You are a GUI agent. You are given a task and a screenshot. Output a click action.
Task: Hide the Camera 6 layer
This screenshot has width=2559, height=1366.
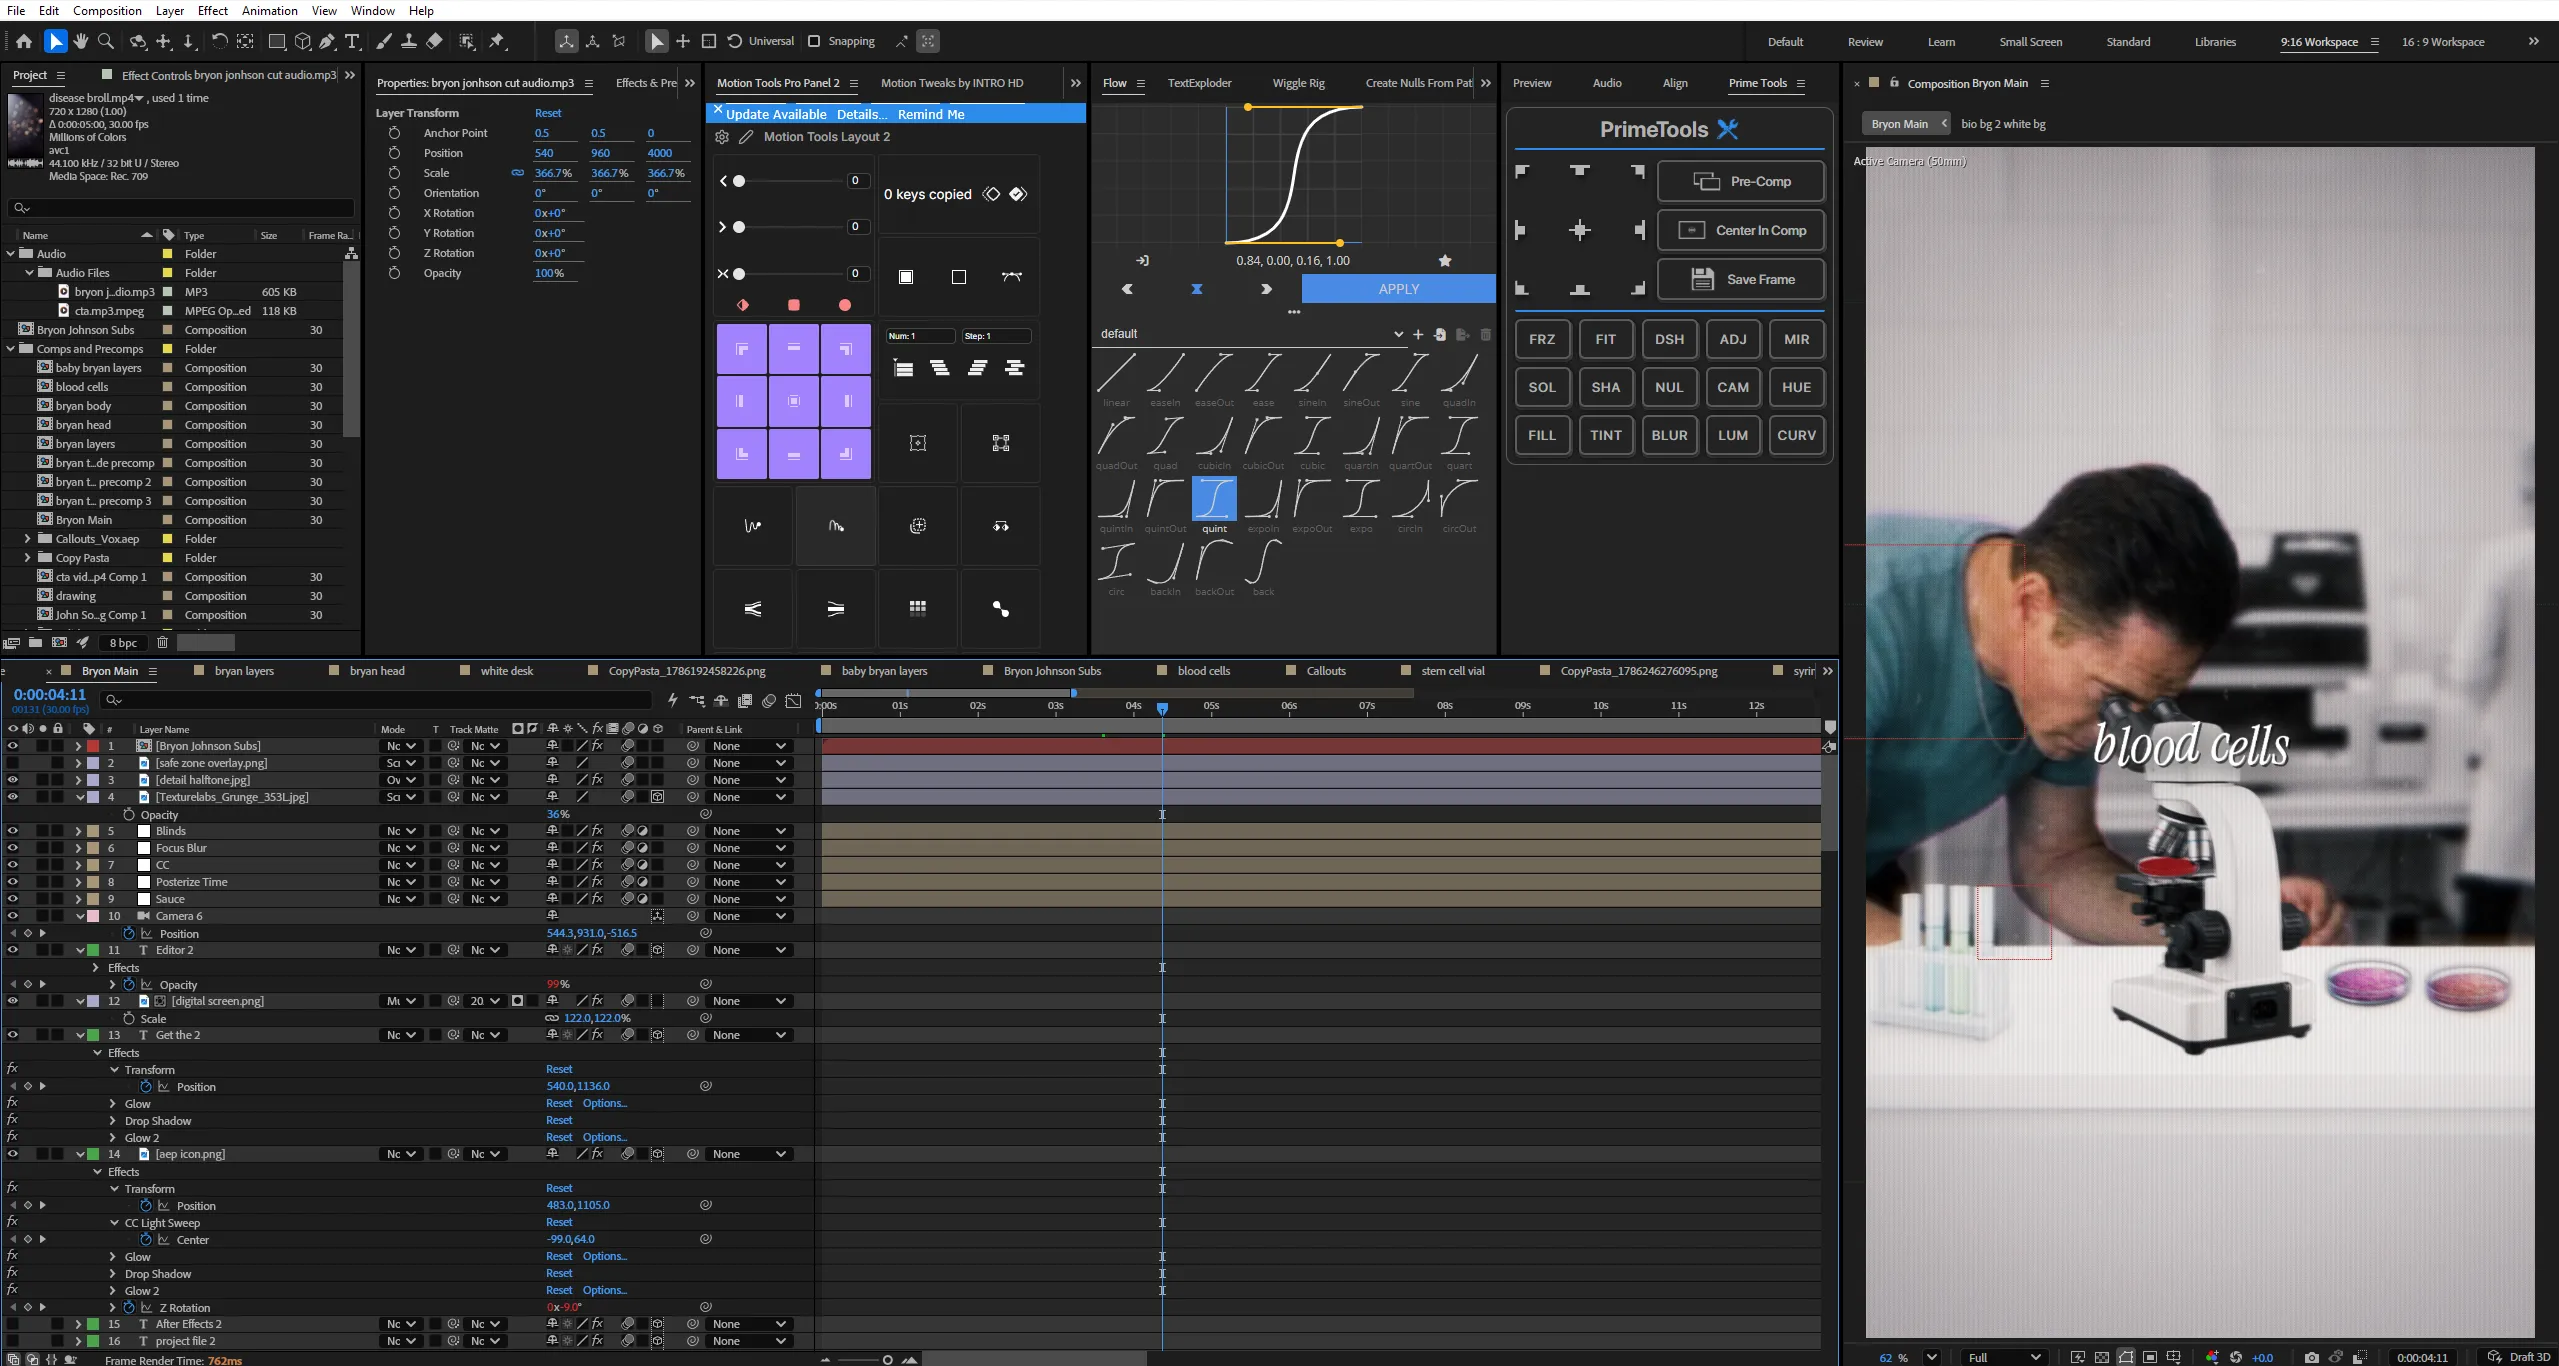(x=13, y=916)
